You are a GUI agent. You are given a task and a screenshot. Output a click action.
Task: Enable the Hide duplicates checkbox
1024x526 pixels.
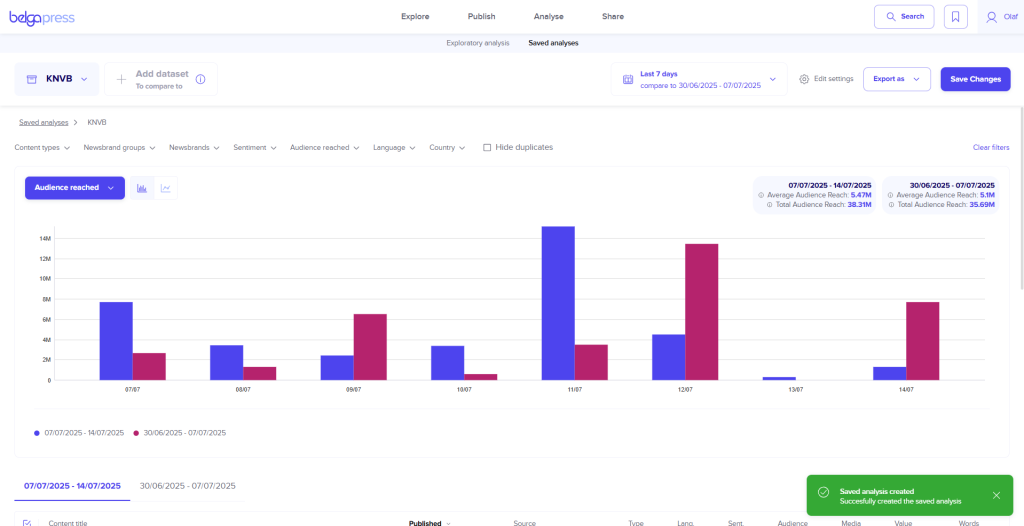coord(487,147)
